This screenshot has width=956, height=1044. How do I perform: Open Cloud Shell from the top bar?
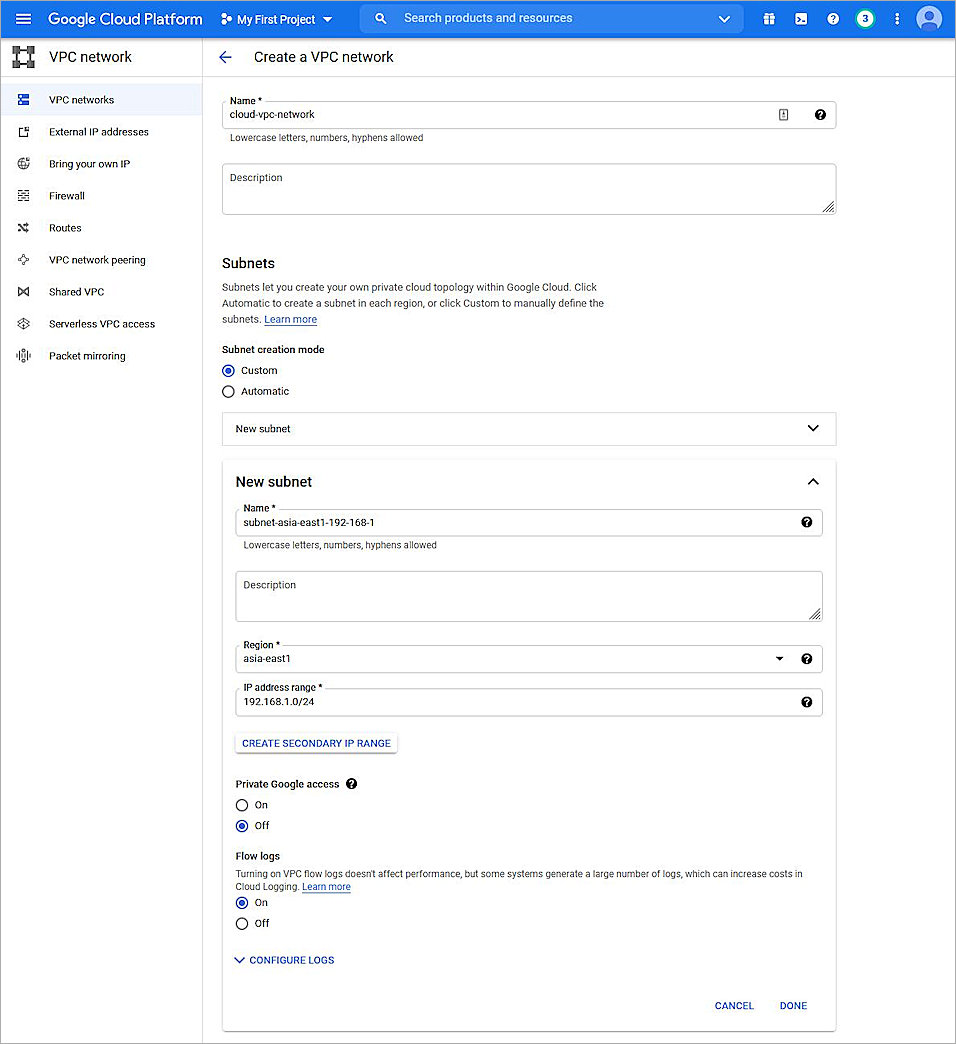[801, 18]
